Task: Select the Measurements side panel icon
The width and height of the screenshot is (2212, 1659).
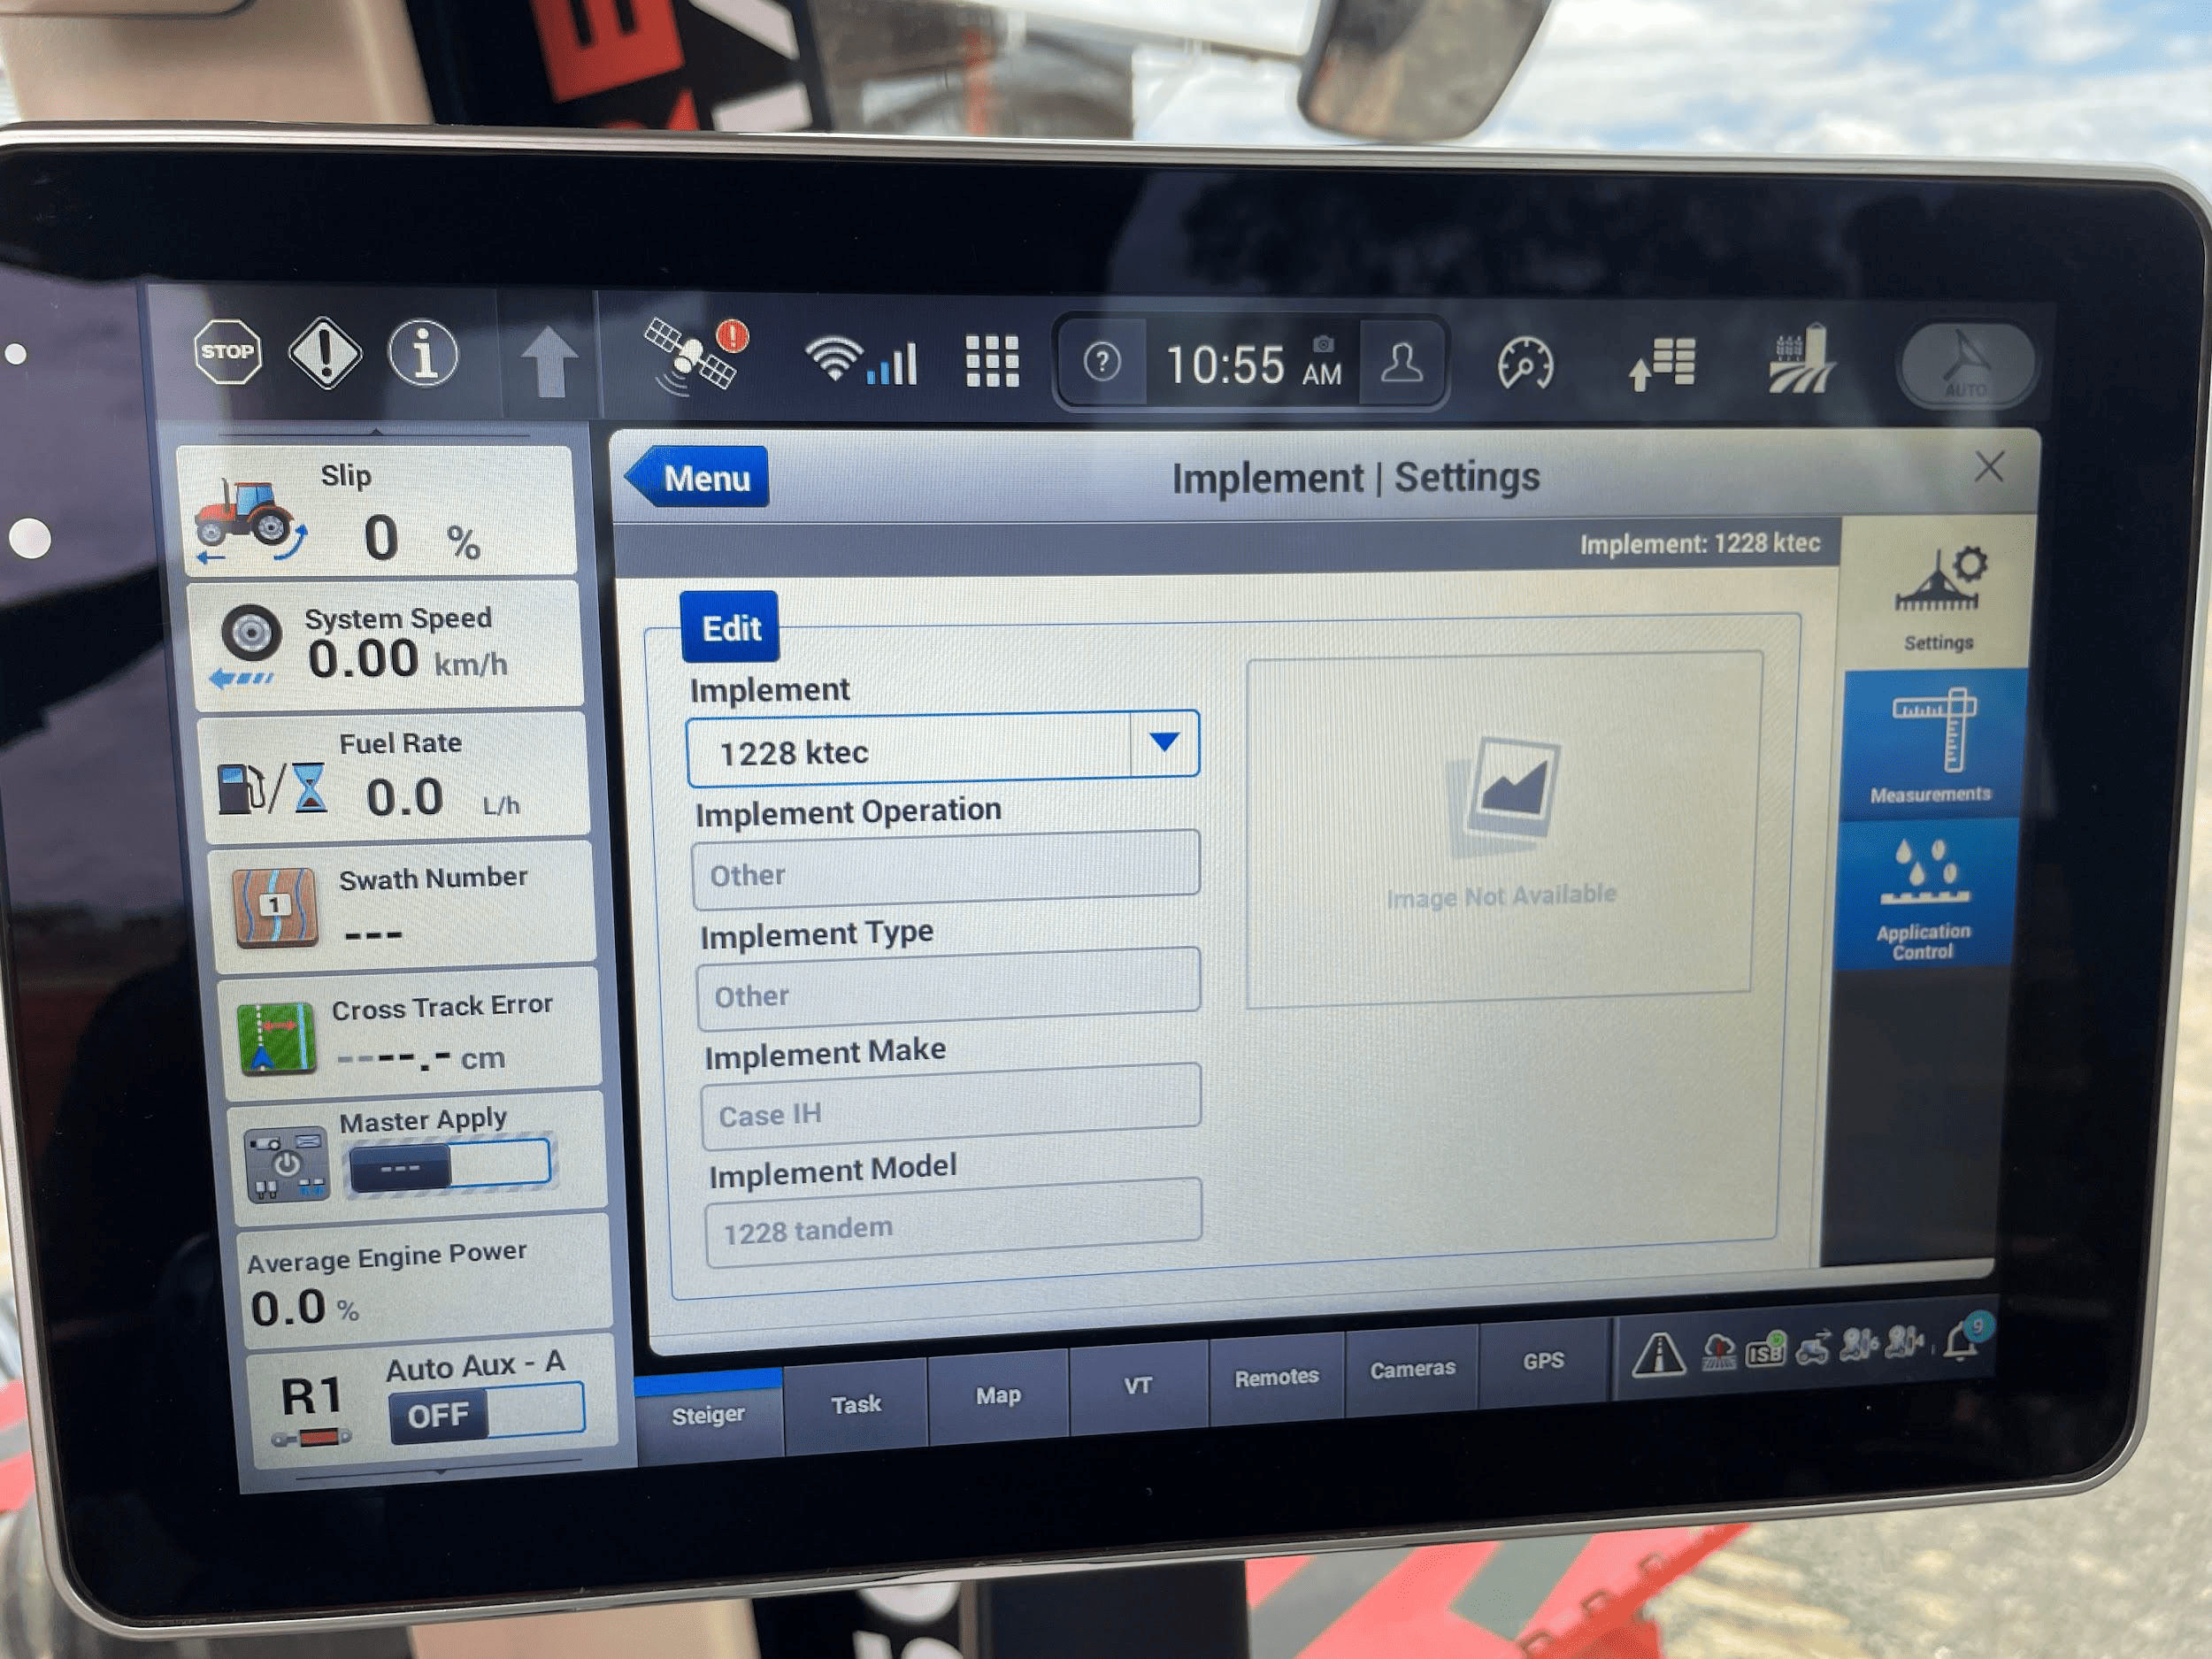Action: [x=1931, y=746]
